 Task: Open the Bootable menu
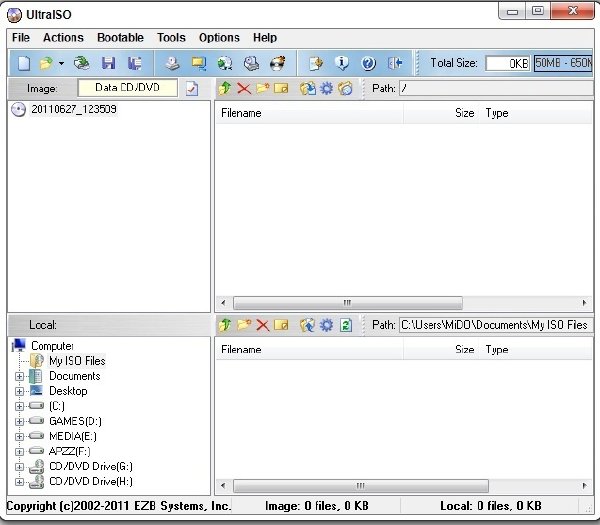[120, 38]
